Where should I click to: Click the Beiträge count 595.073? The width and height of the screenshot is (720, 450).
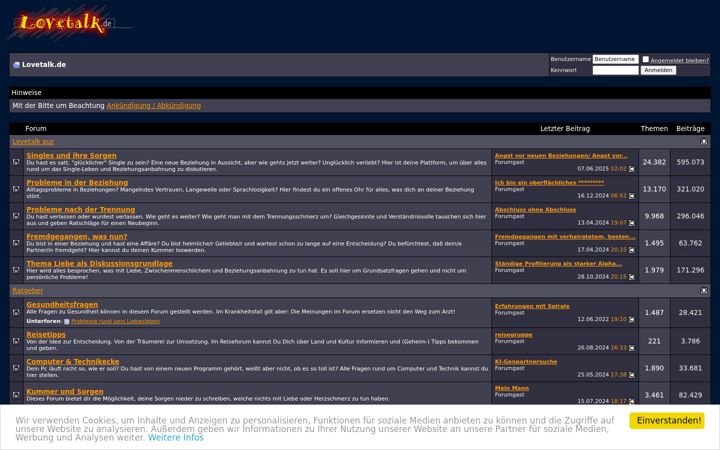(x=690, y=162)
